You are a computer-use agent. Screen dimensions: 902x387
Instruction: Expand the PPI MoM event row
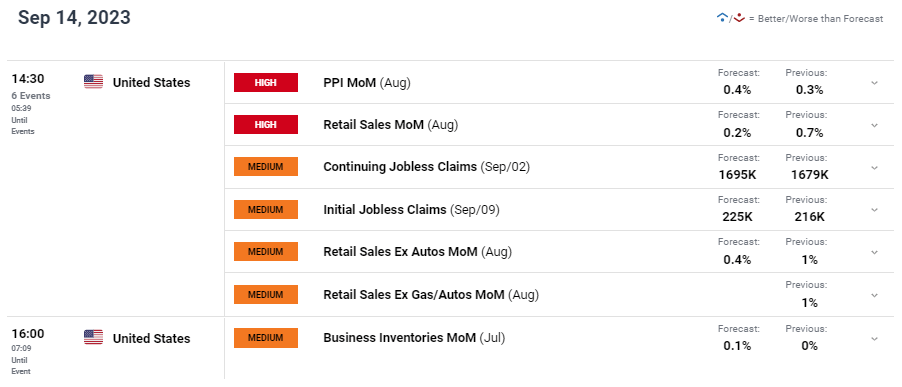pos(874,83)
